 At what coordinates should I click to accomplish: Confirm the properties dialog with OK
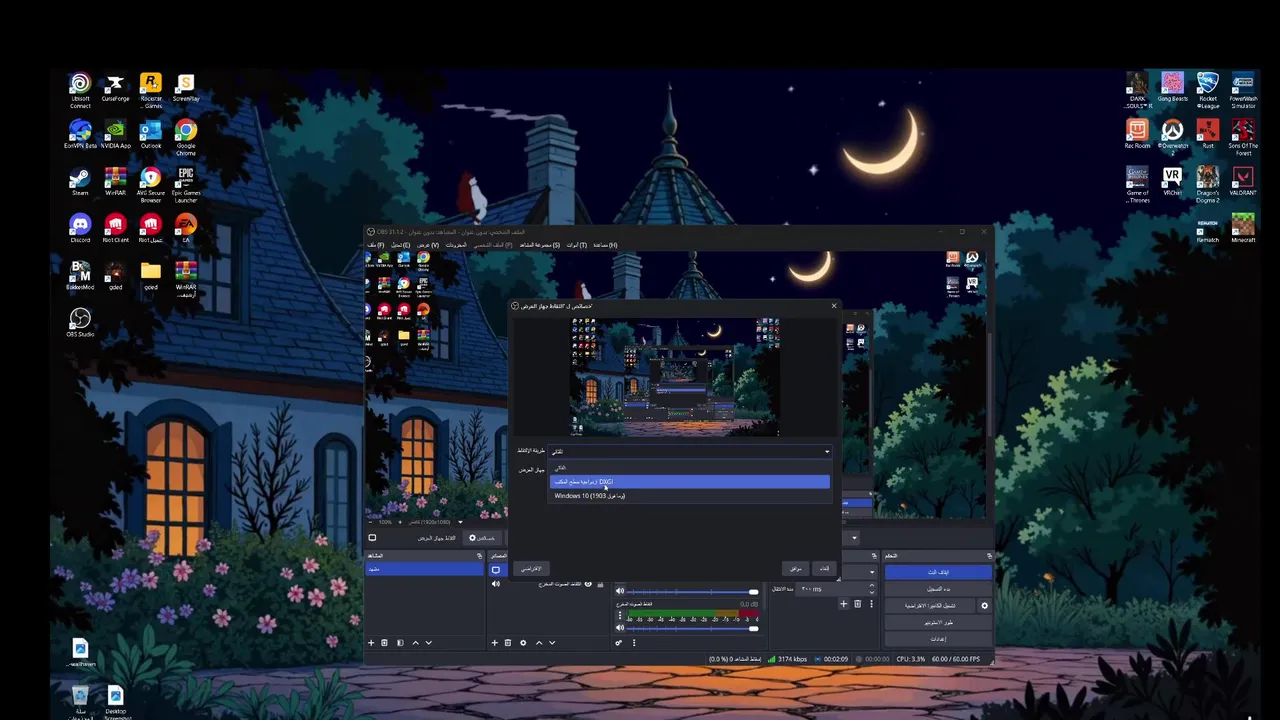[795, 568]
